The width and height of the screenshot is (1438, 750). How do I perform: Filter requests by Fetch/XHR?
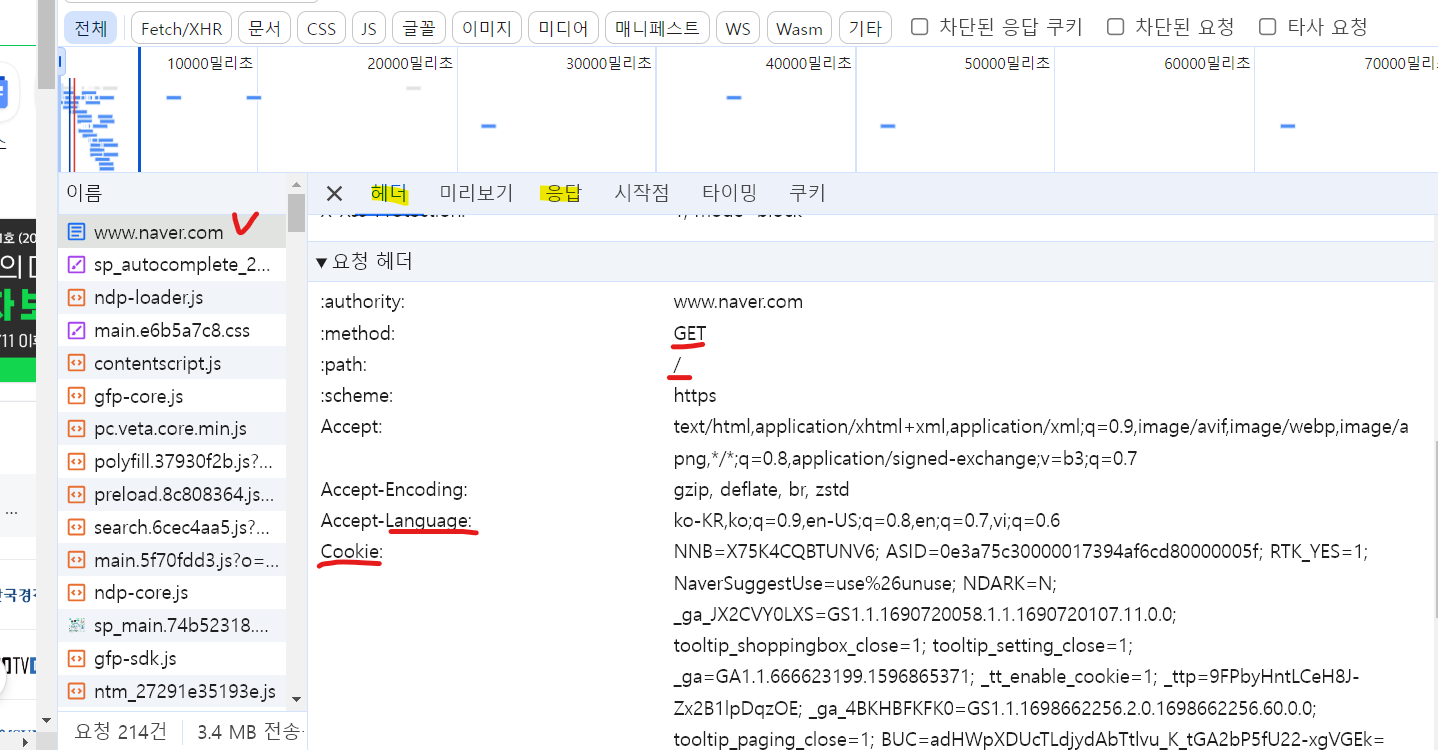click(x=181, y=28)
